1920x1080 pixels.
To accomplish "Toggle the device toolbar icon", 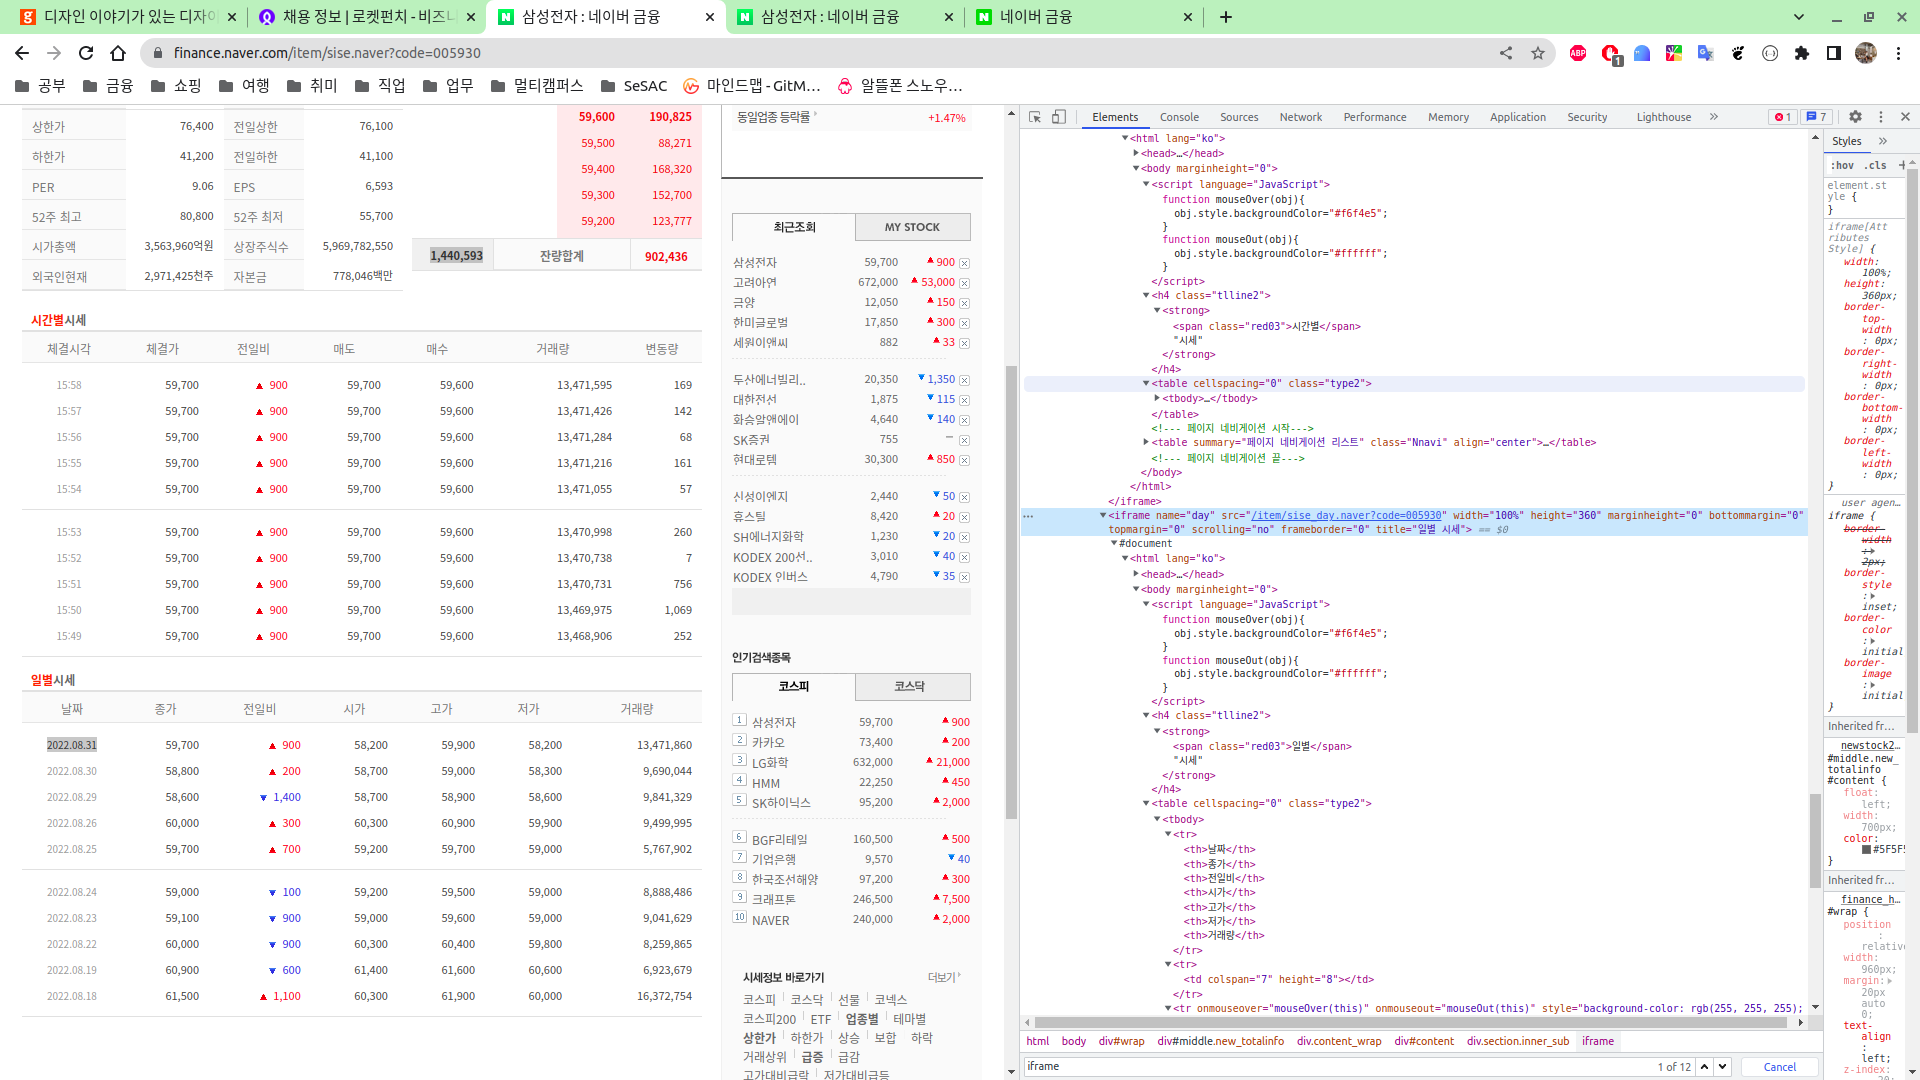I will (1059, 117).
